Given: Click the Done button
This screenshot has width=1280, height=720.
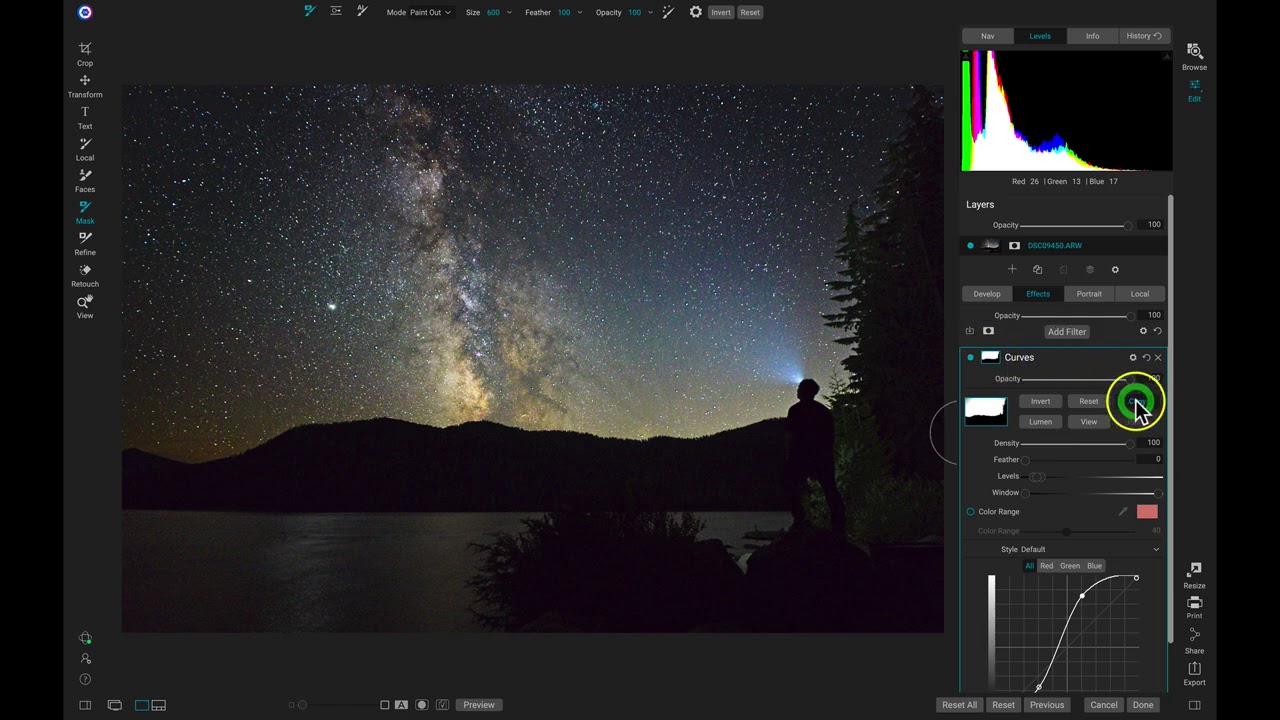Looking at the screenshot, I should click(x=1143, y=705).
